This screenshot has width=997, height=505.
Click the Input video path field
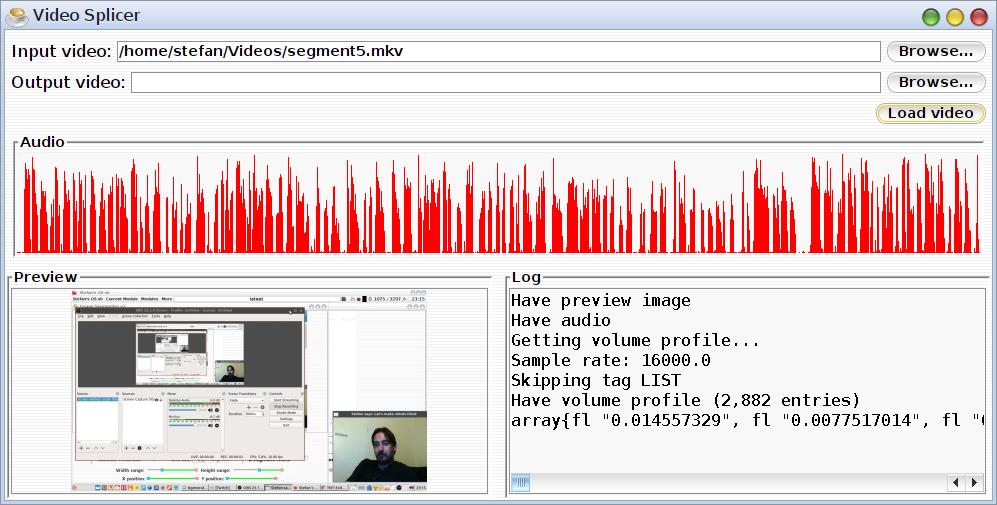[497, 51]
